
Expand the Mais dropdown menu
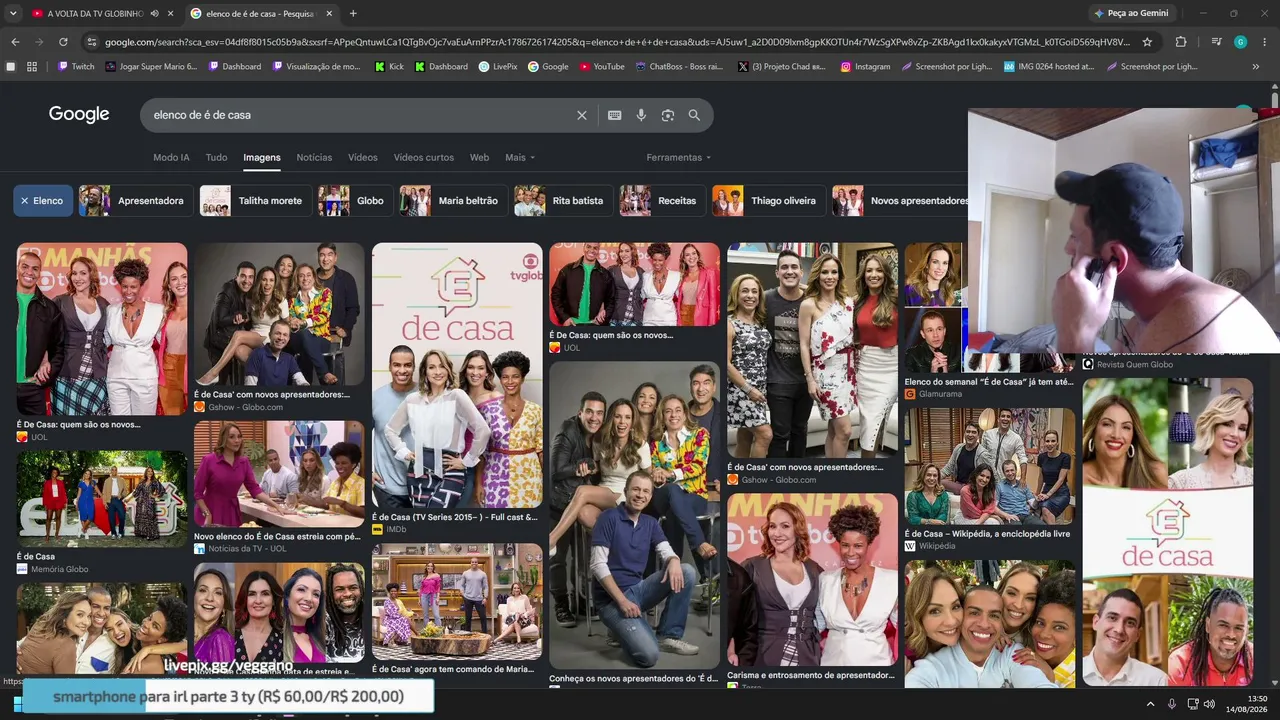[520, 157]
